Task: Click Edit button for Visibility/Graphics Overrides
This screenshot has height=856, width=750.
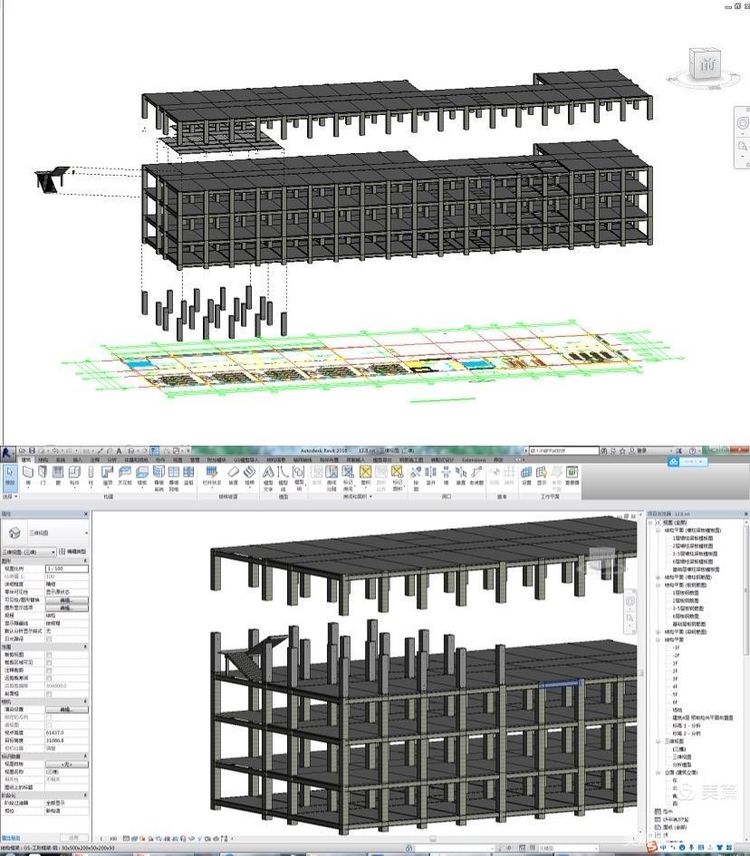Action: tap(66, 600)
